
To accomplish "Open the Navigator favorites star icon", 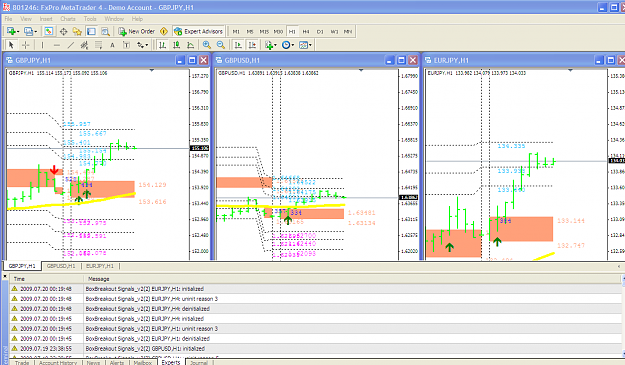I will [77, 31].
